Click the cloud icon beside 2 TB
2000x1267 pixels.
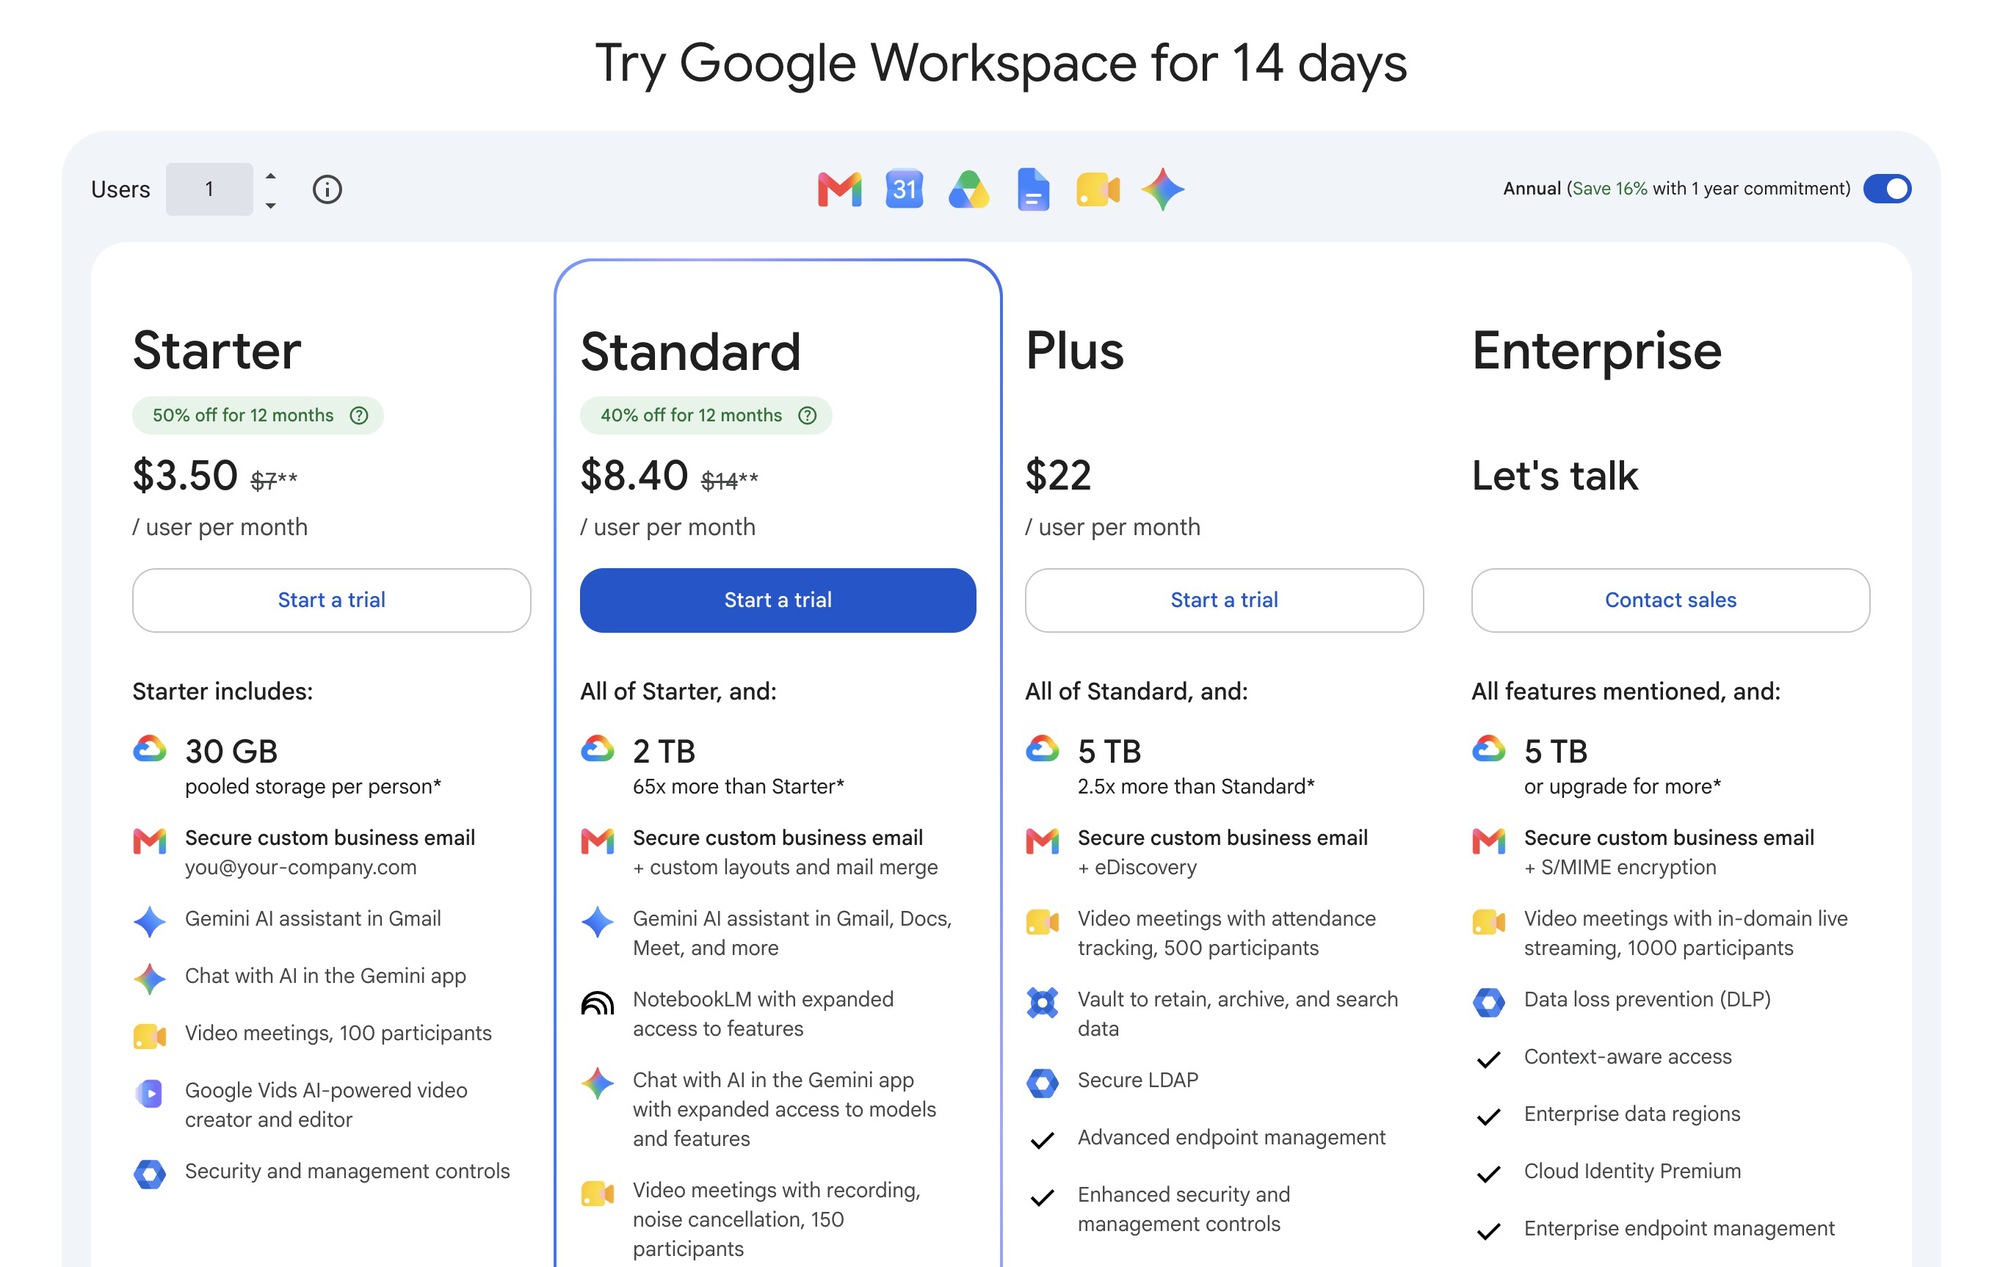pyautogui.click(x=598, y=749)
